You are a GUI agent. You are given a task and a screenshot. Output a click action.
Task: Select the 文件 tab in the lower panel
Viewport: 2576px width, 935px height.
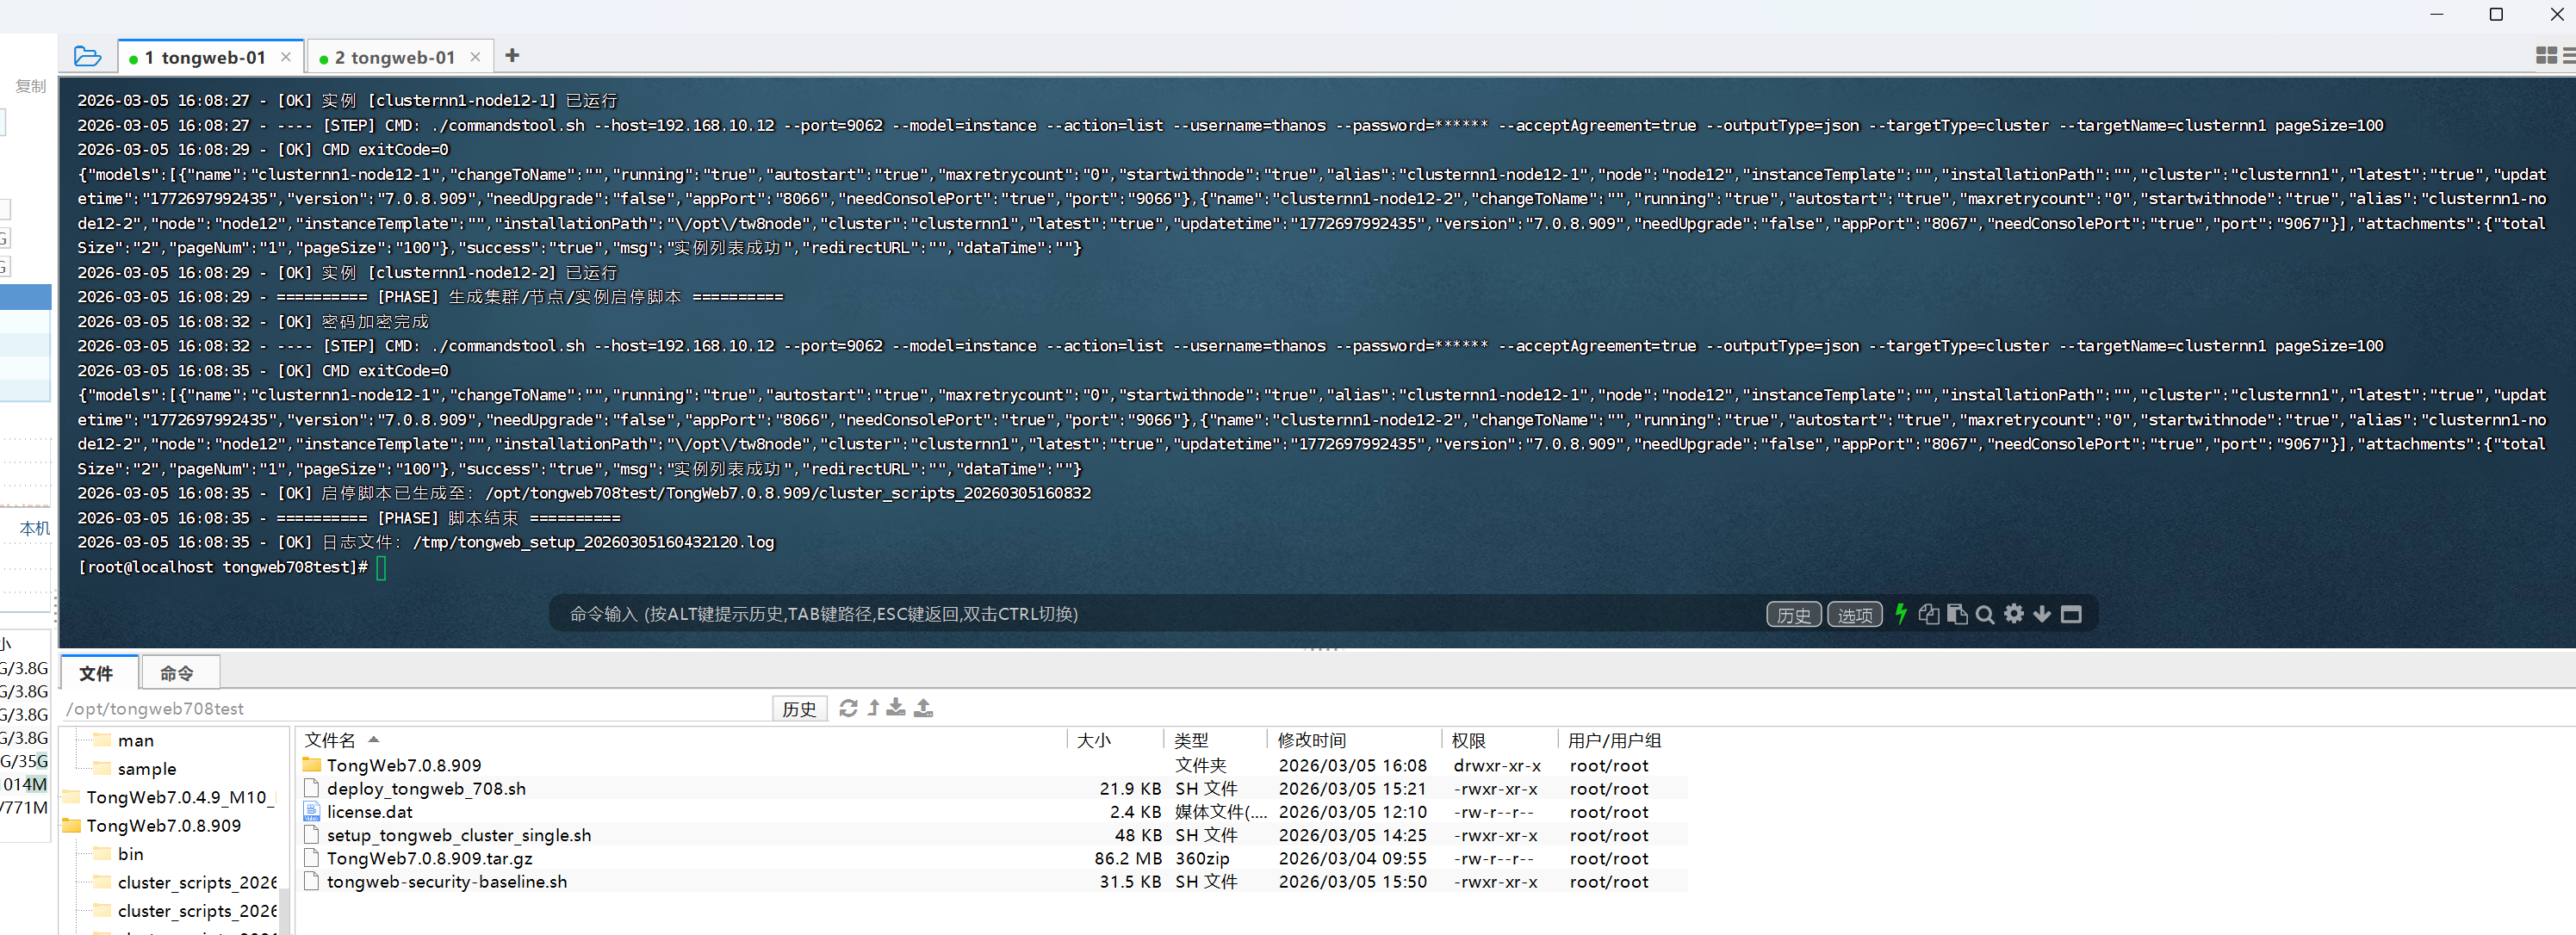coord(97,674)
